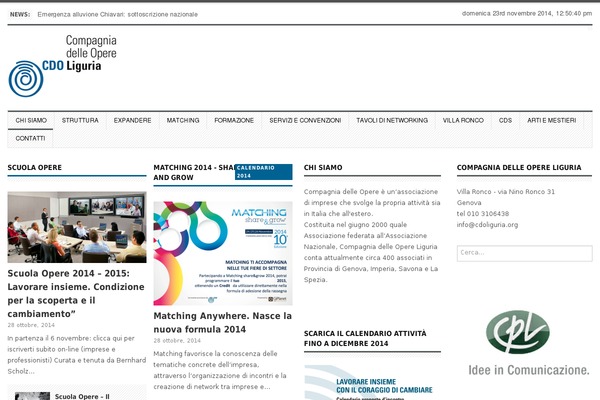Open MATCHING 2014 - SHARE AND GROW heading
Viewport: 600px width, 400px height.
[194, 173]
